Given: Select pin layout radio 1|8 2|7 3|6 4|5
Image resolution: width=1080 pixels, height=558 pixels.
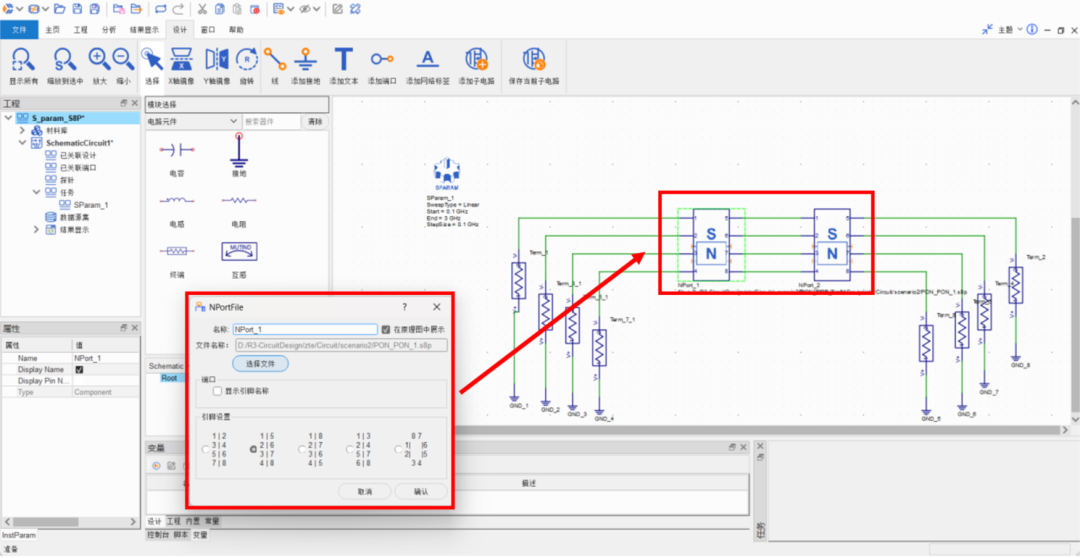Looking at the screenshot, I should [302, 449].
